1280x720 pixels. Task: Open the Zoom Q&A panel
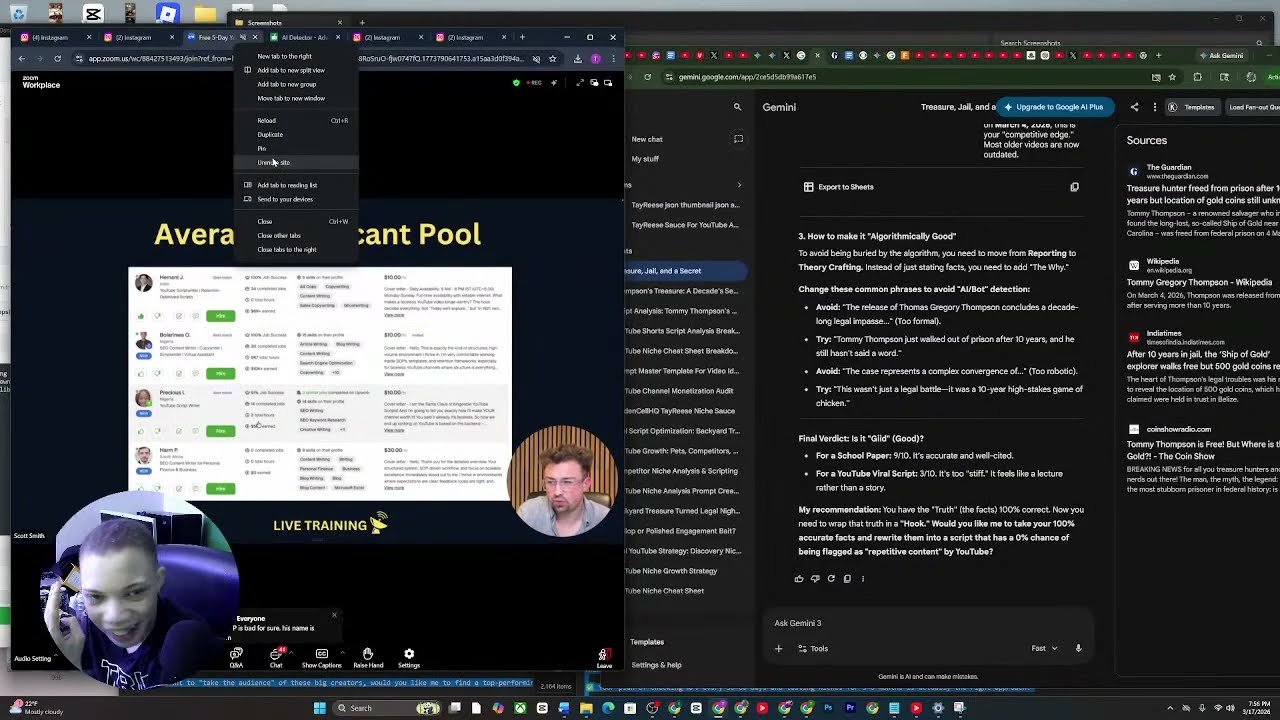(x=236, y=657)
